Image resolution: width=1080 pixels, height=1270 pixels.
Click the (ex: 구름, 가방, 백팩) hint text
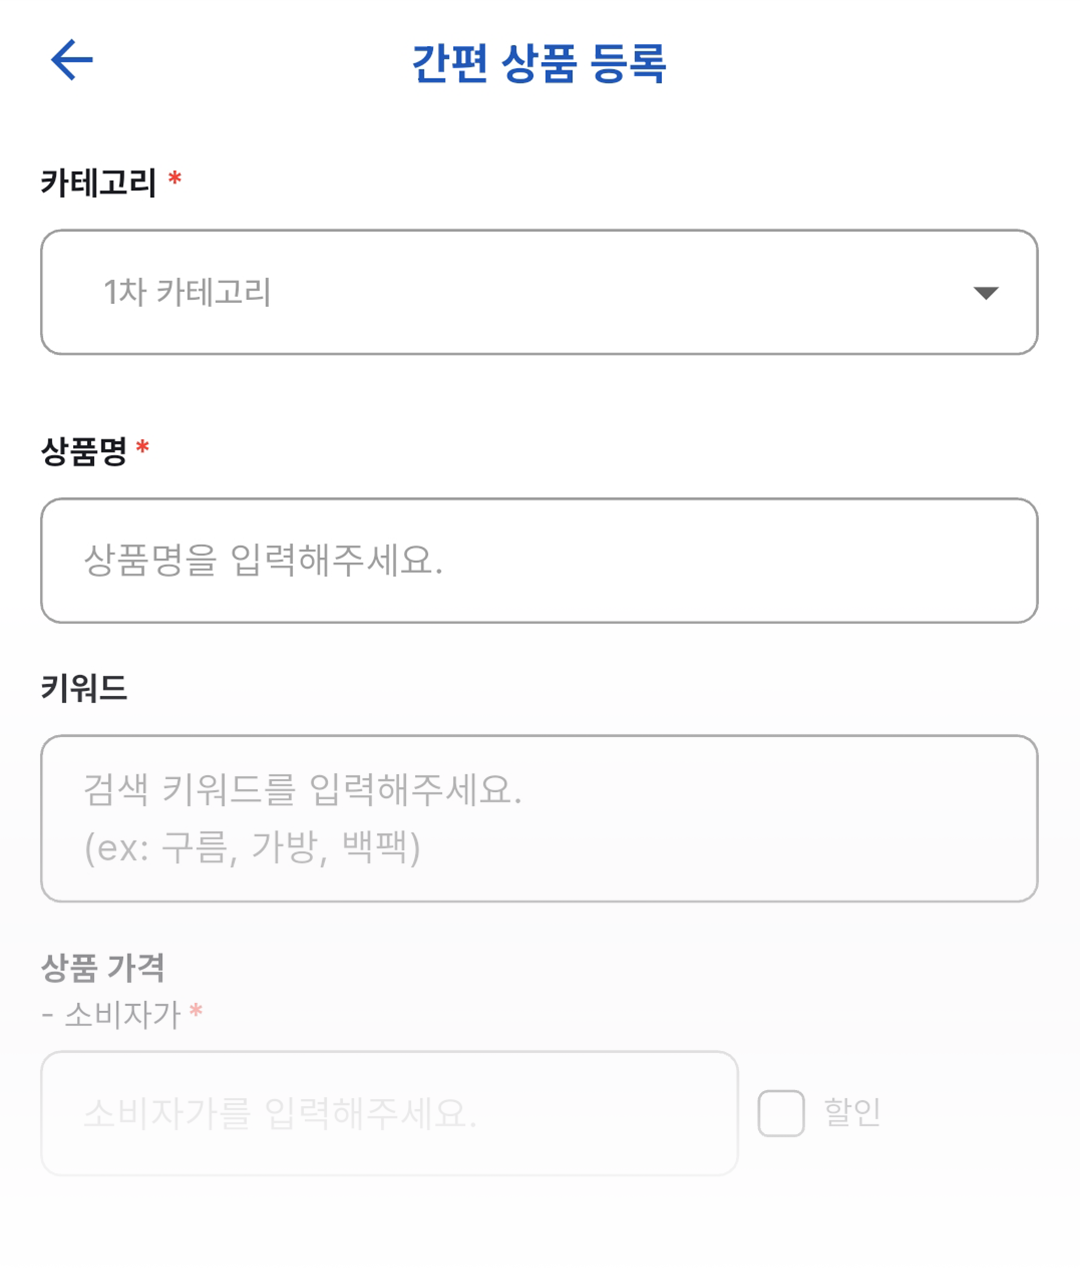(x=252, y=848)
